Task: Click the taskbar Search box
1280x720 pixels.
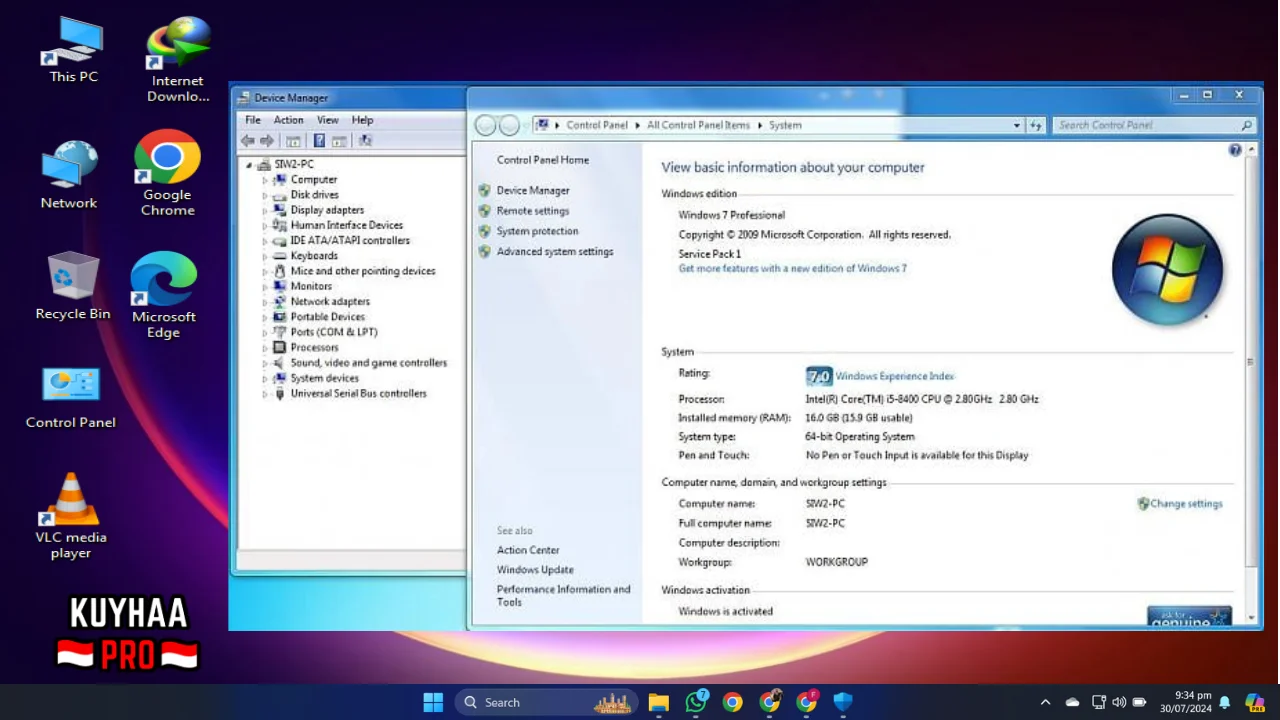Action: (x=548, y=702)
